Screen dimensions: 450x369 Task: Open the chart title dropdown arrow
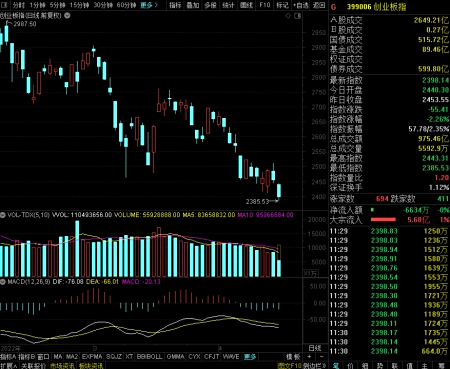pyautogui.click(x=67, y=15)
